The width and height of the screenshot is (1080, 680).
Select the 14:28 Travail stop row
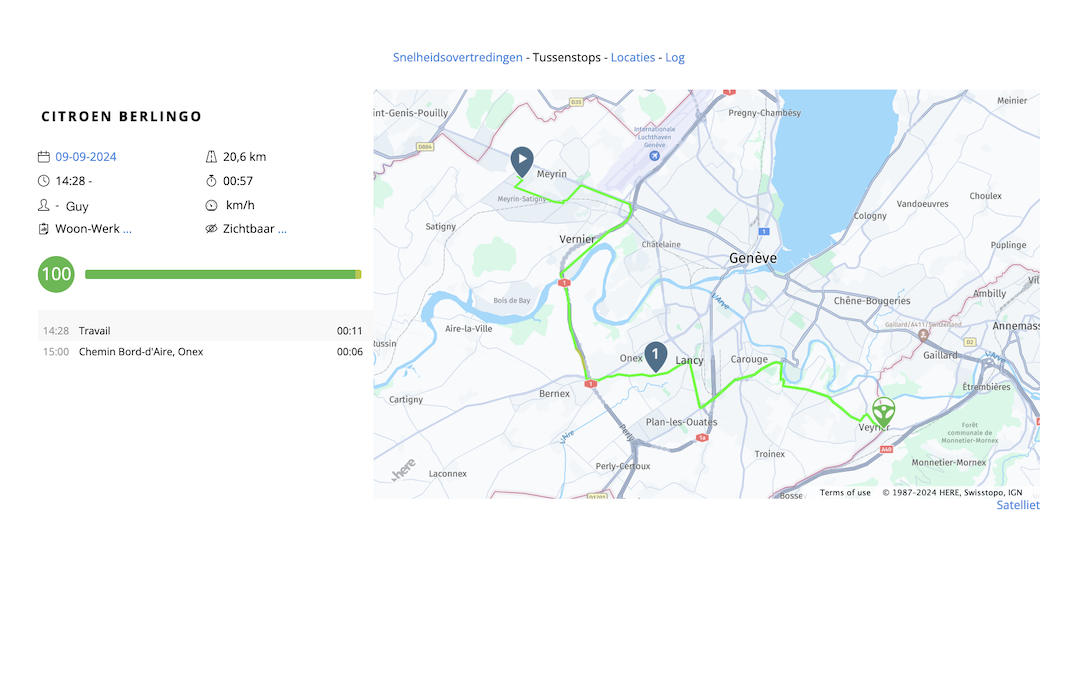[205, 331]
